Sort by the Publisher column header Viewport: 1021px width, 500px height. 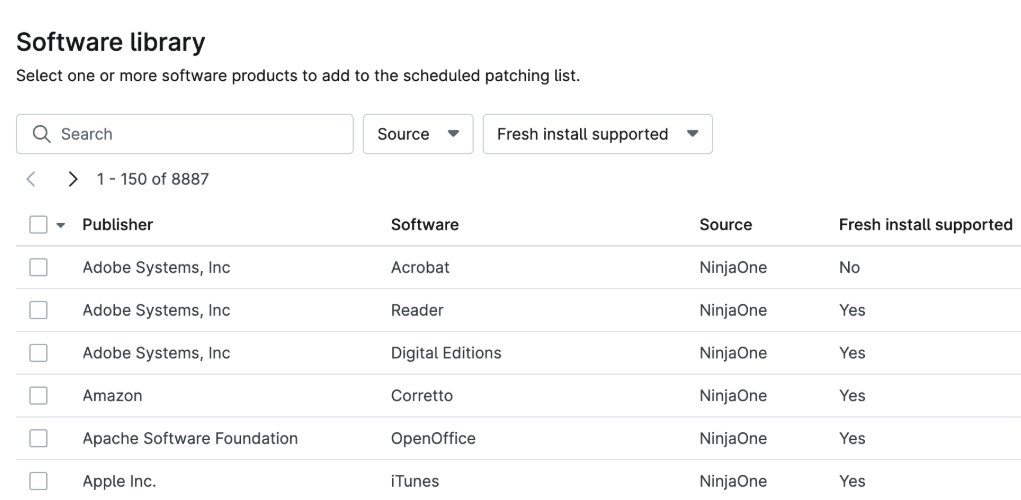tap(117, 225)
